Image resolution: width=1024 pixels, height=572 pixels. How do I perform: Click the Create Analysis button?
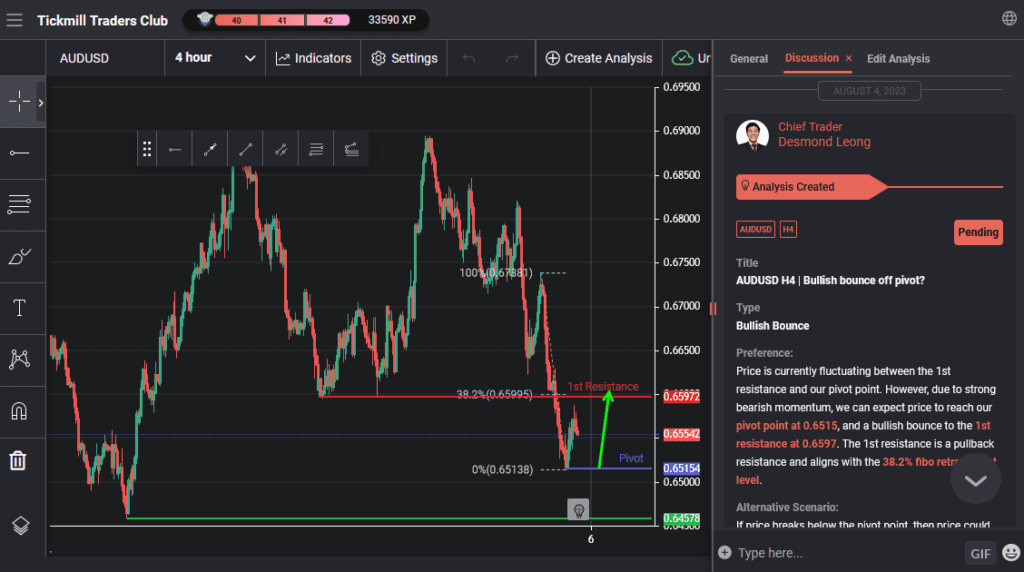point(598,58)
